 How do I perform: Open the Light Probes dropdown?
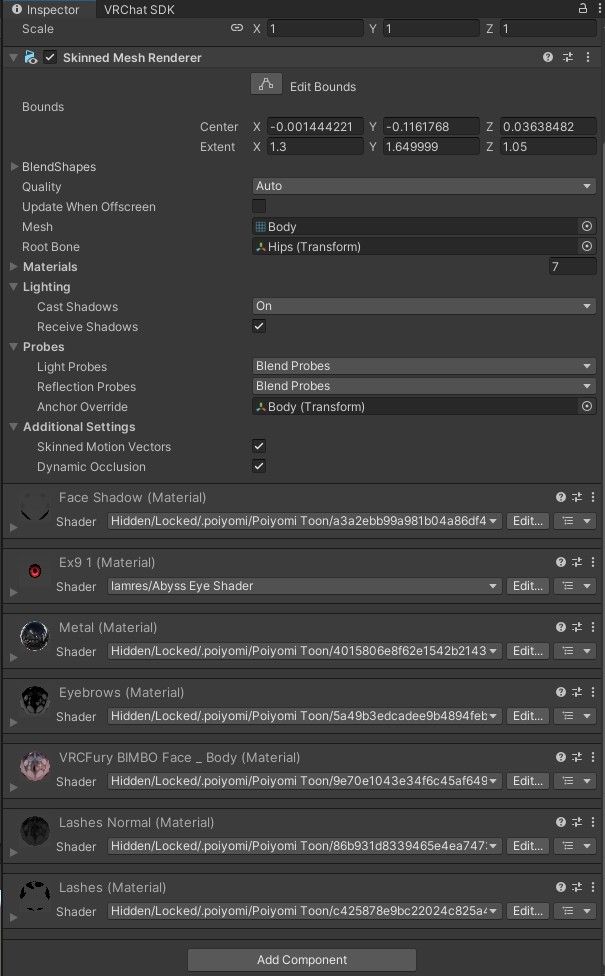pyautogui.click(x=424, y=366)
